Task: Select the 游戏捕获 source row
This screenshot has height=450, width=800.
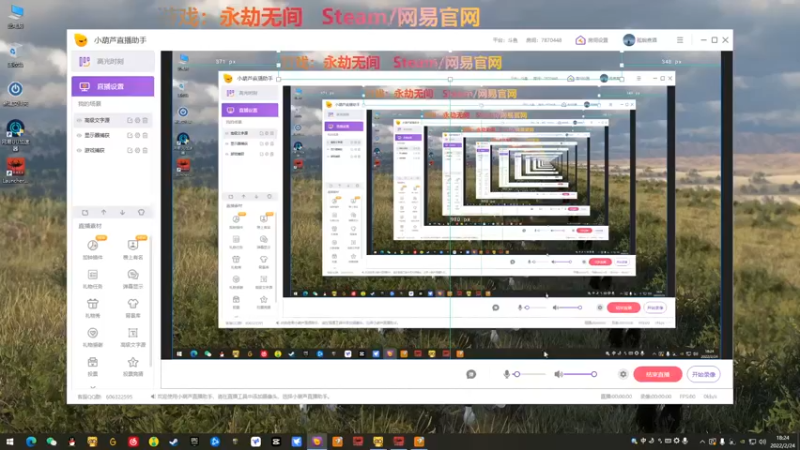Action: [x=112, y=151]
